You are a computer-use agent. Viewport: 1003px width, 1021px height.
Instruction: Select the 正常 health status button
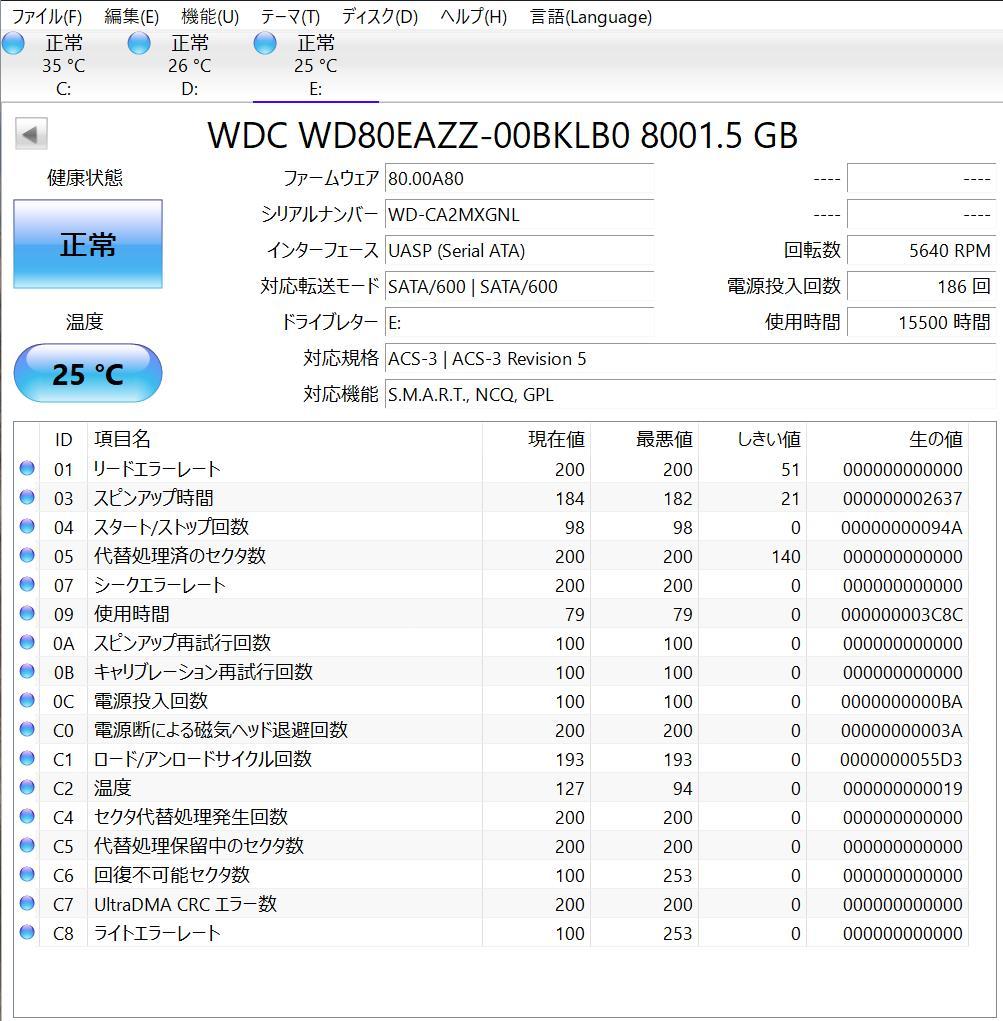(87, 243)
